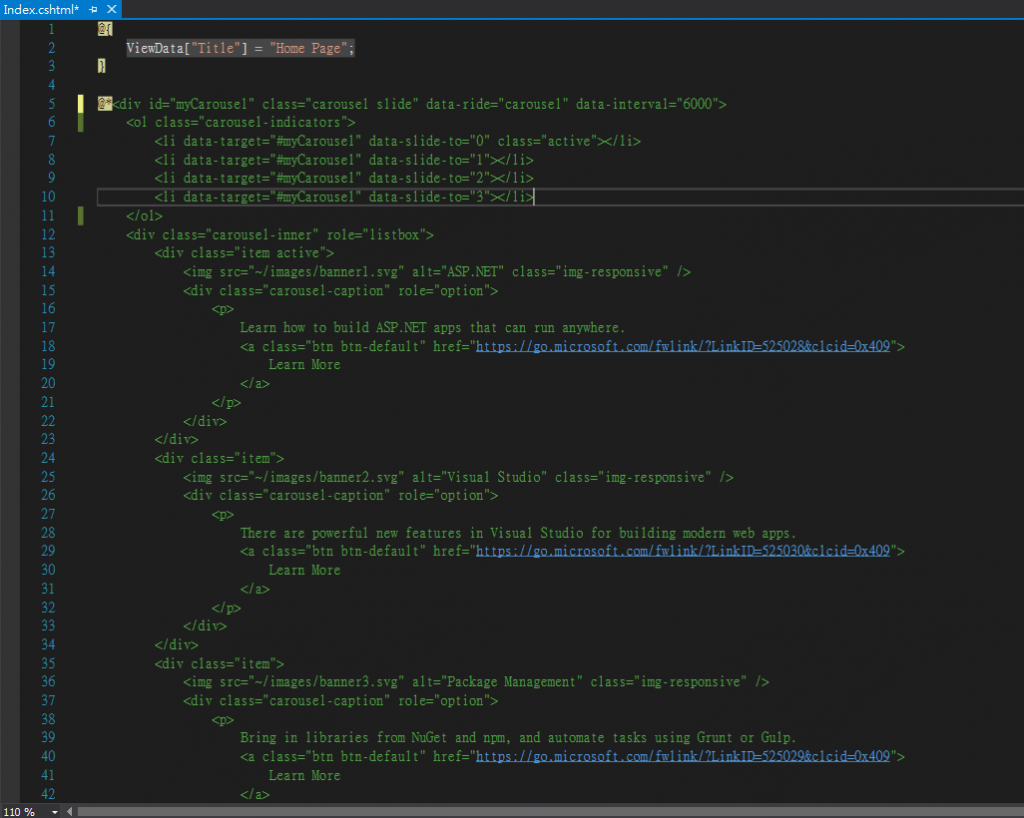Click the "Bring in libraries from NuGet" text
Viewport: 1024px width, 818px height.
[517, 738]
